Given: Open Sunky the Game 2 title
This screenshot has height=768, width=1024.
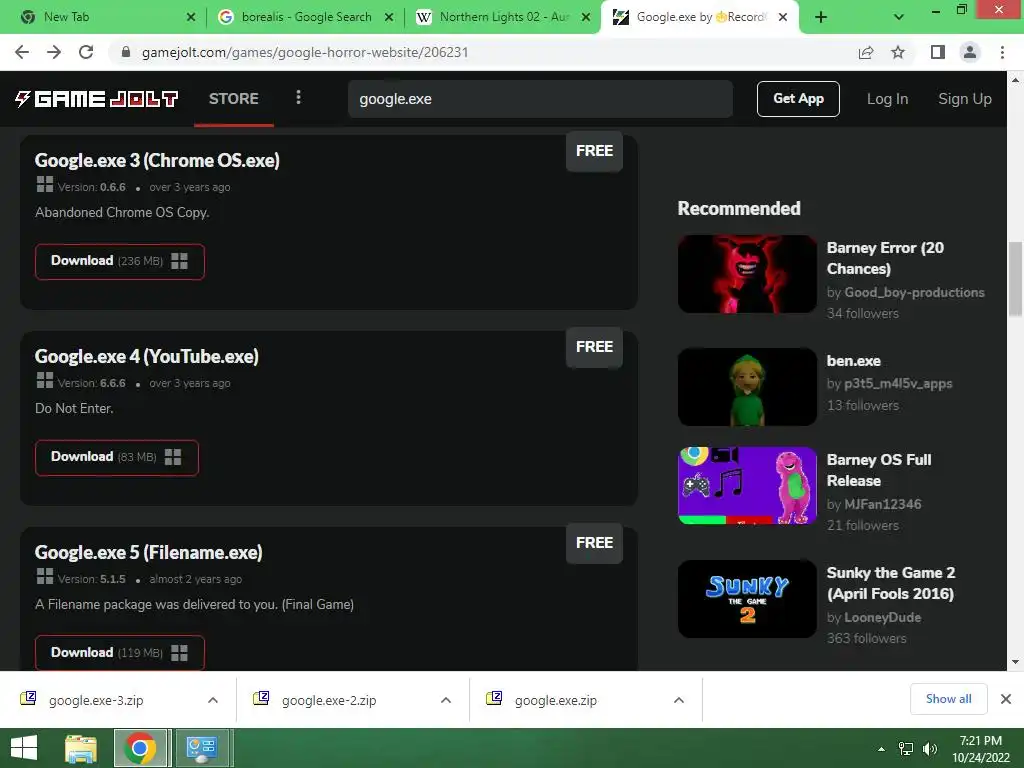Looking at the screenshot, I should coord(891,583).
